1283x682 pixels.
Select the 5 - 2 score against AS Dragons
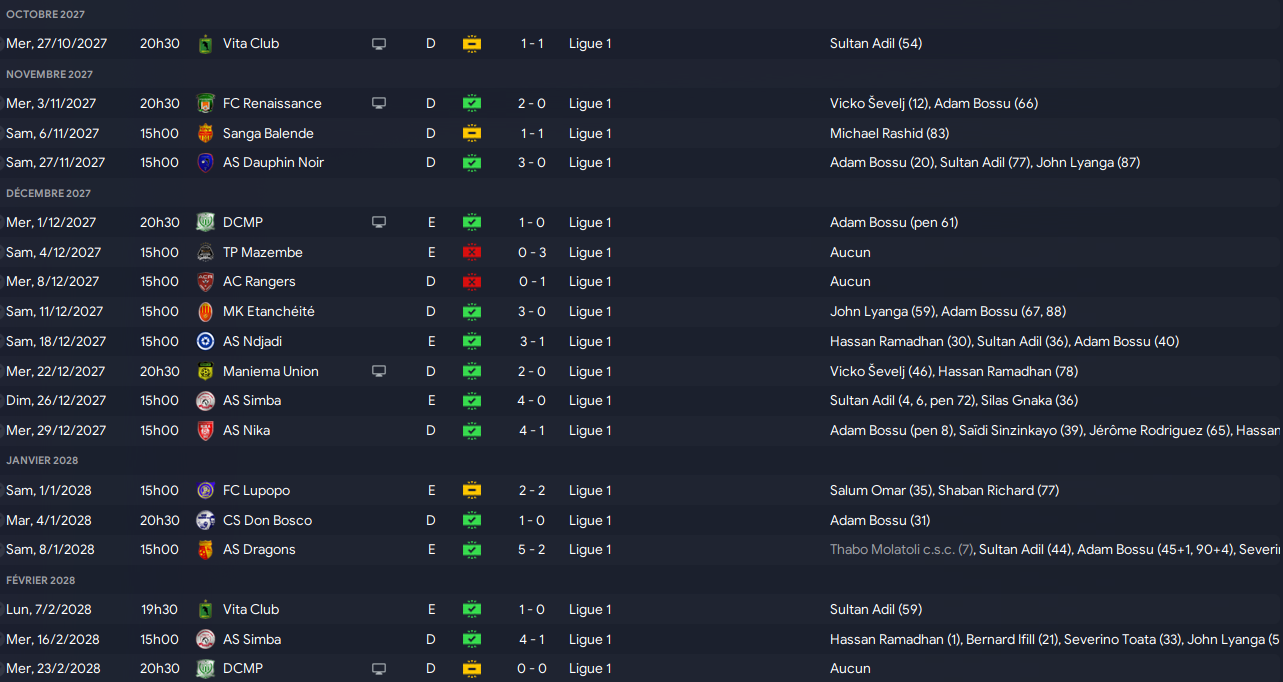click(x=532, y=550)
